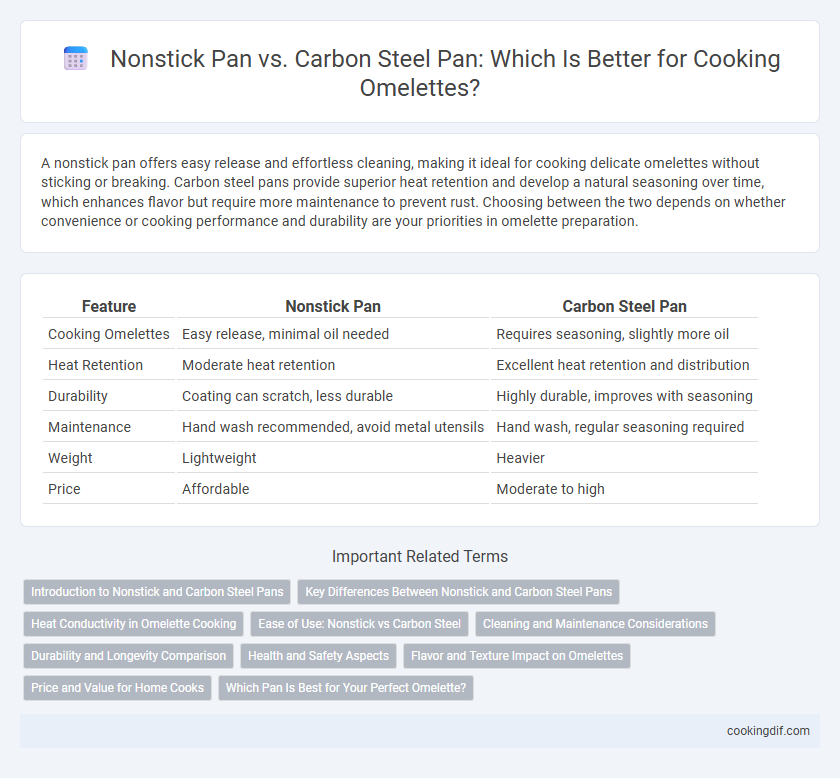Click the intro paragraph about nonstick pans
Viewport: 840px width, 778px height.
(413, 192)
